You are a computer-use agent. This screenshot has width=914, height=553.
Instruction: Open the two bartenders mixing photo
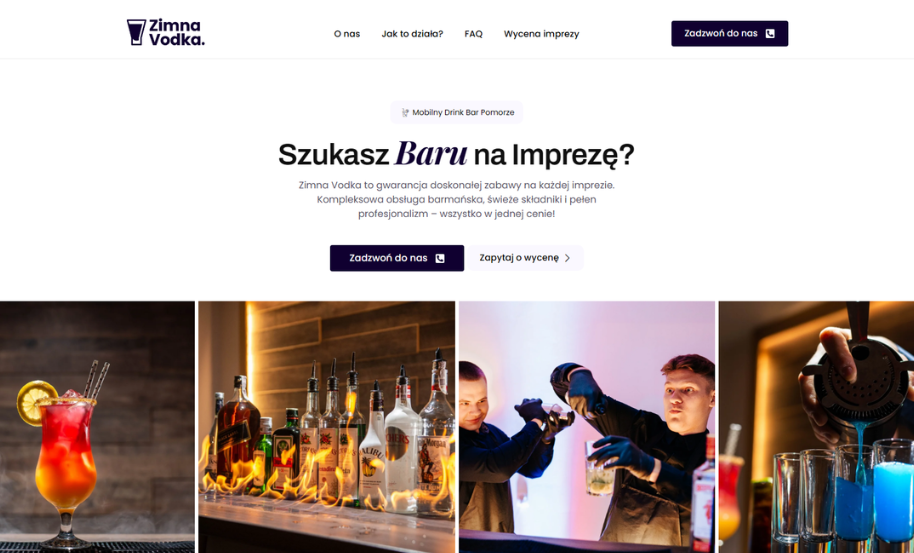tap(587, 427)
